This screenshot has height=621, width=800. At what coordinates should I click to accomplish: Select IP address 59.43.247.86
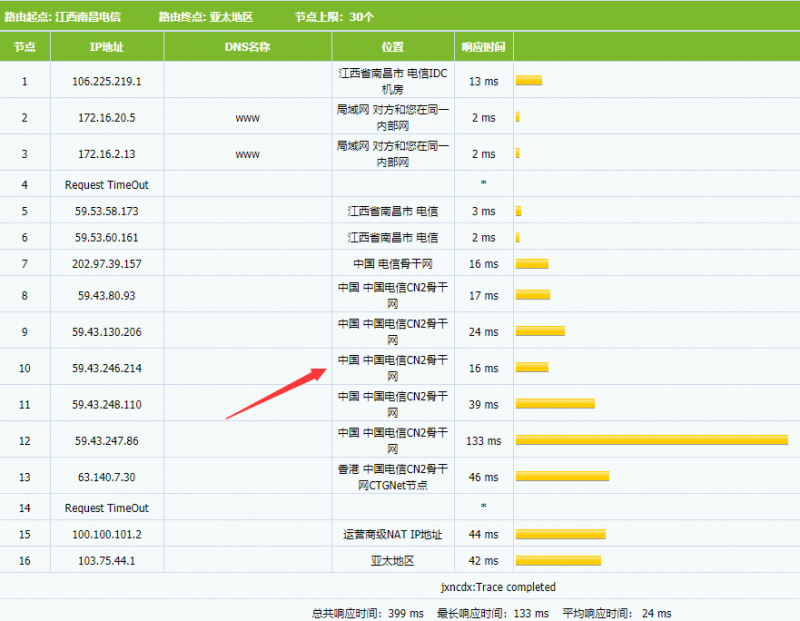(107, 441)
